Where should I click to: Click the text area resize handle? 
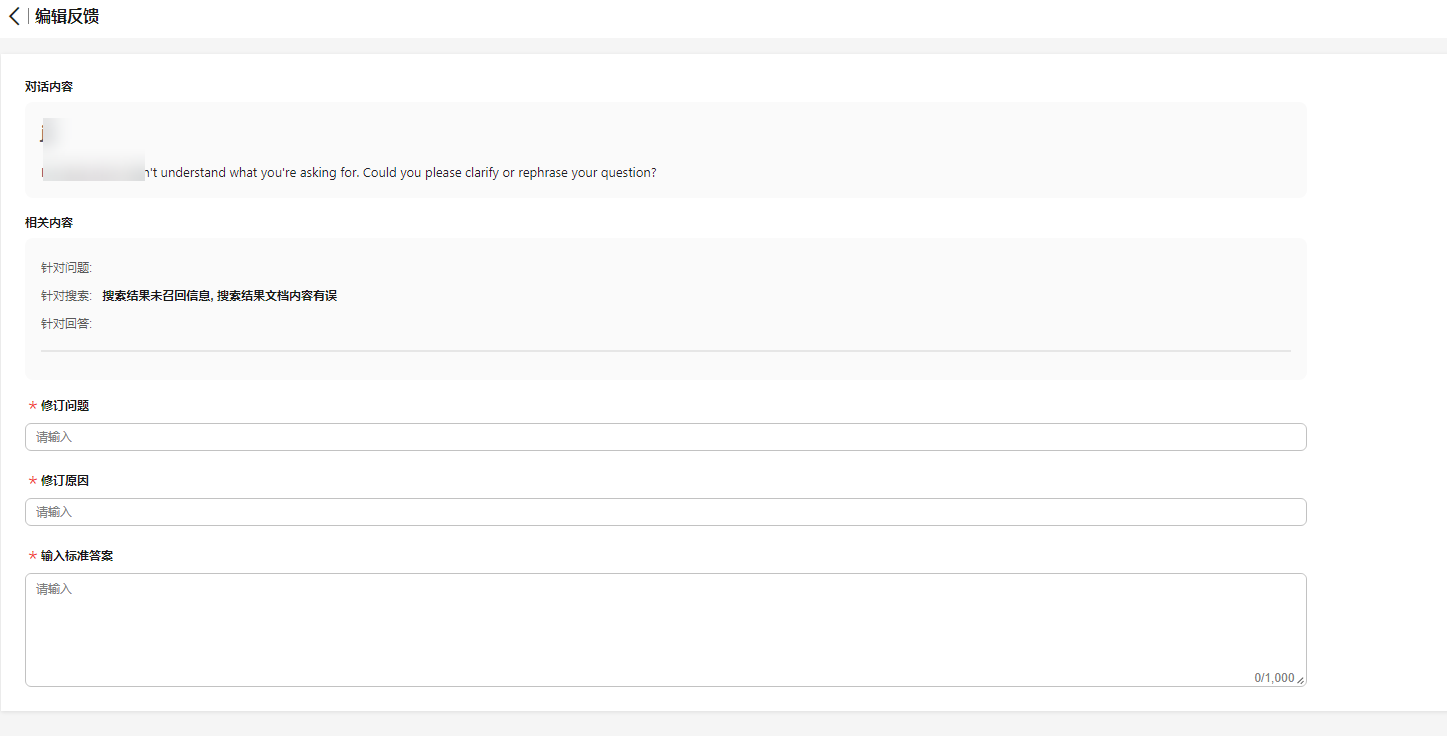[1300, 680]
